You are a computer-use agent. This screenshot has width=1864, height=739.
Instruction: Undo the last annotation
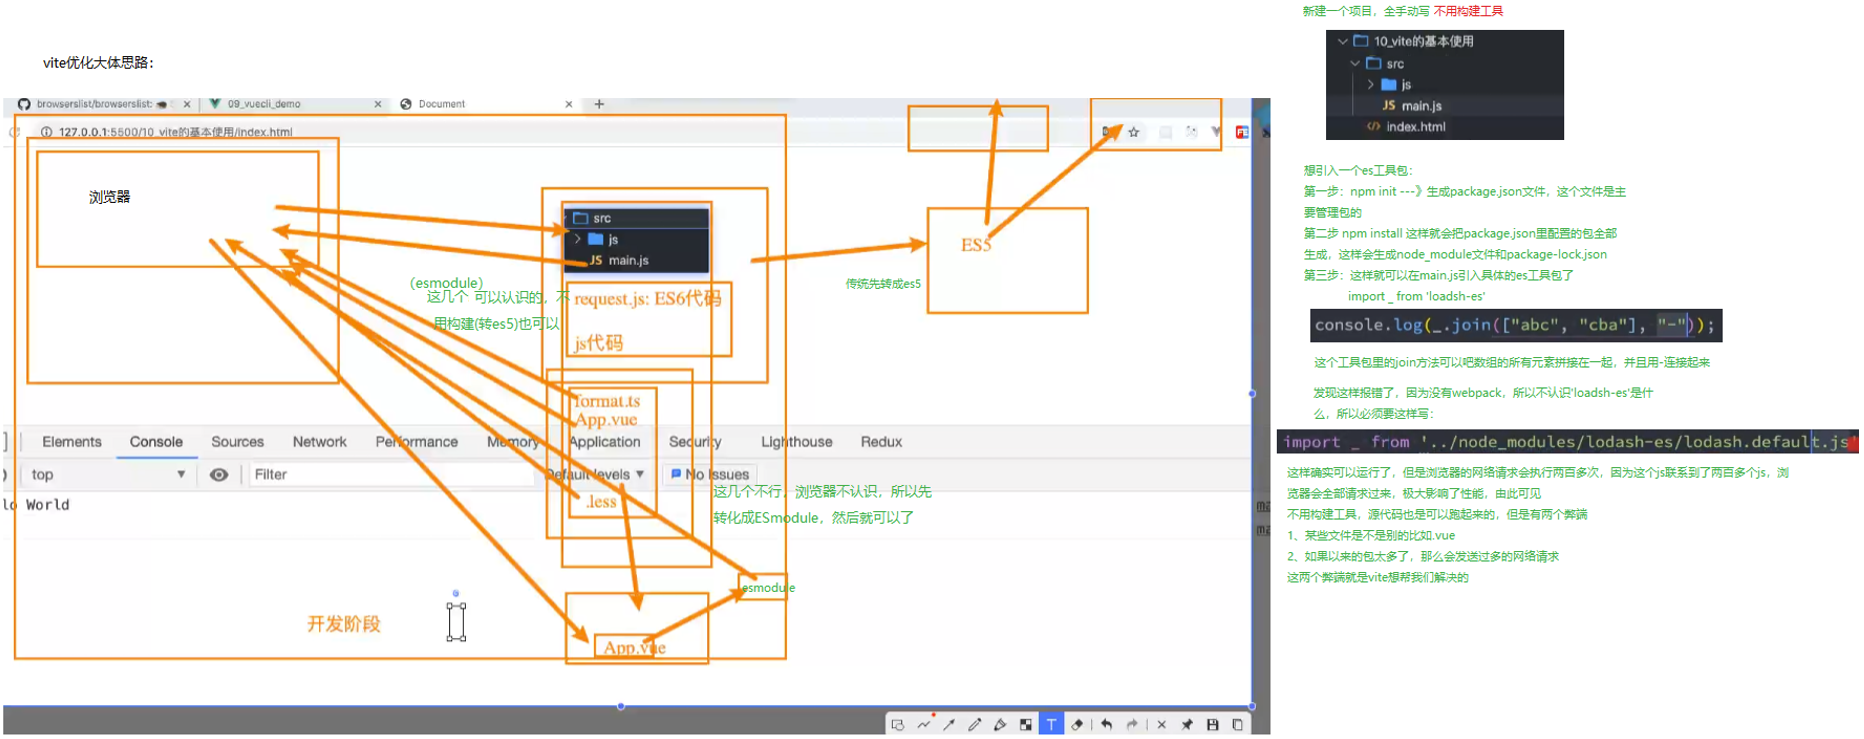coord(1106,725)
